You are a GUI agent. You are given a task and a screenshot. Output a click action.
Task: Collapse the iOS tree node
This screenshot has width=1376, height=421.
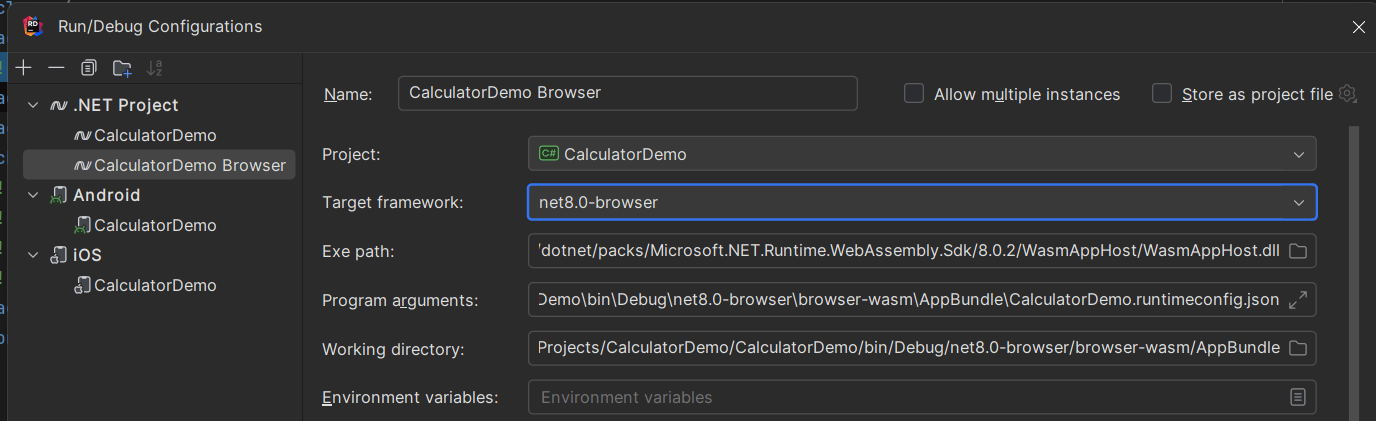33,255
